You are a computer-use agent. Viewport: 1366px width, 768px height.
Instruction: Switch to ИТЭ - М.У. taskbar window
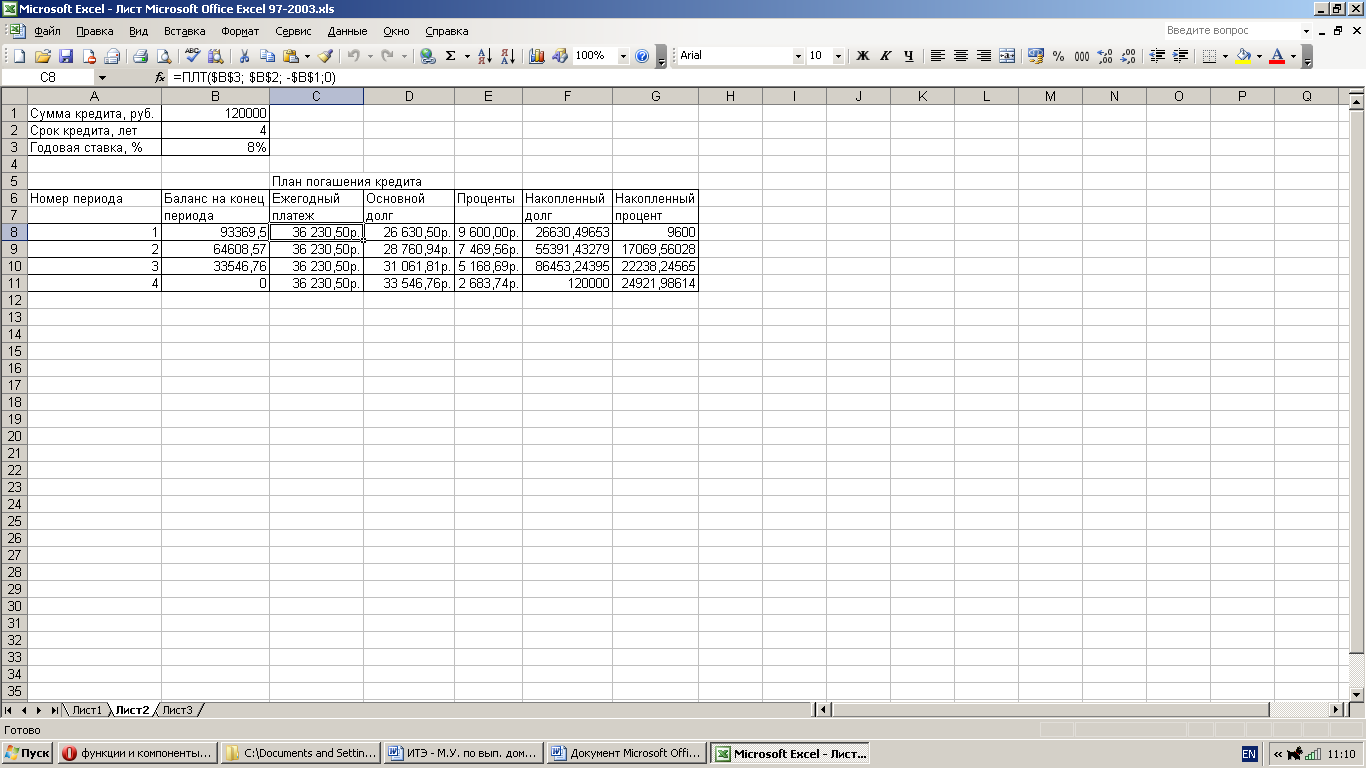[464, 753]
